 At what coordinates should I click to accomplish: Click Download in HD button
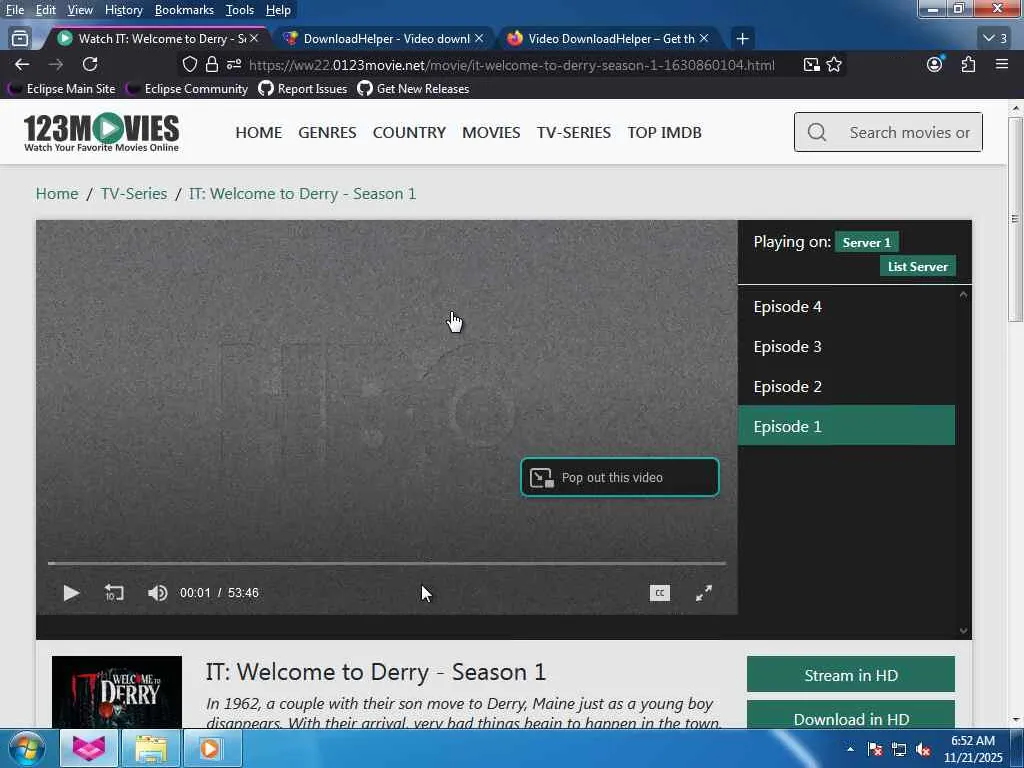tap(851, 715)
